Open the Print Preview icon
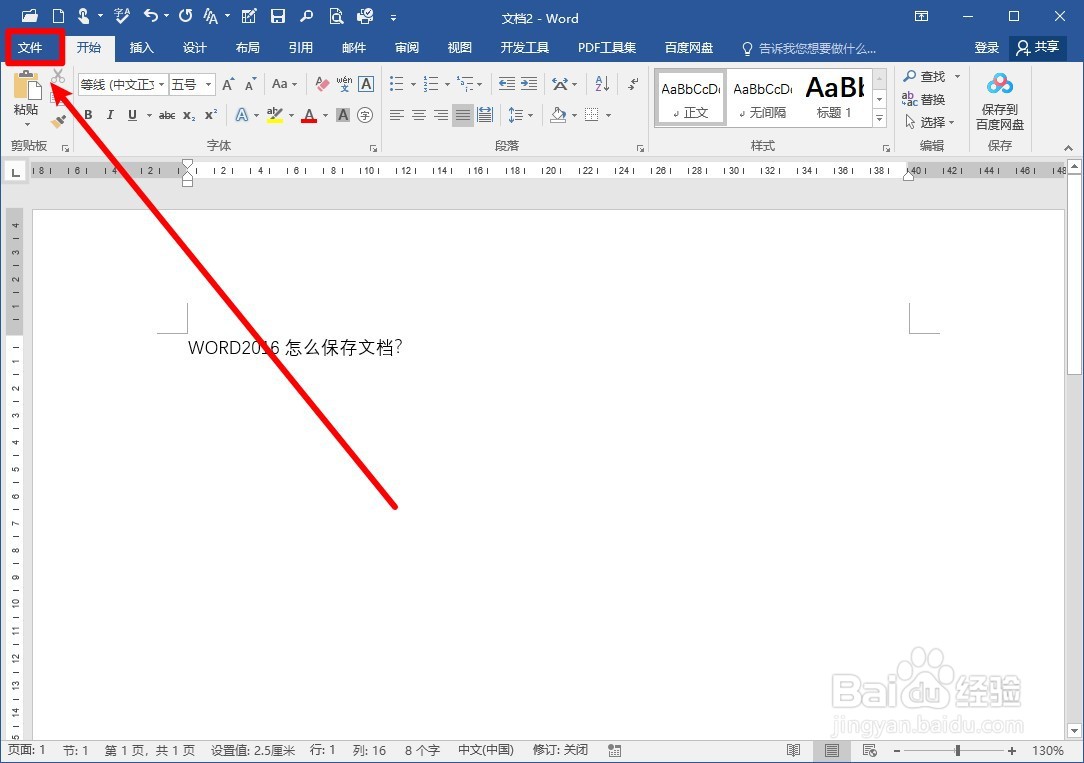The image size is (1084, 763). pyautogui.click(x=336, y=16)
